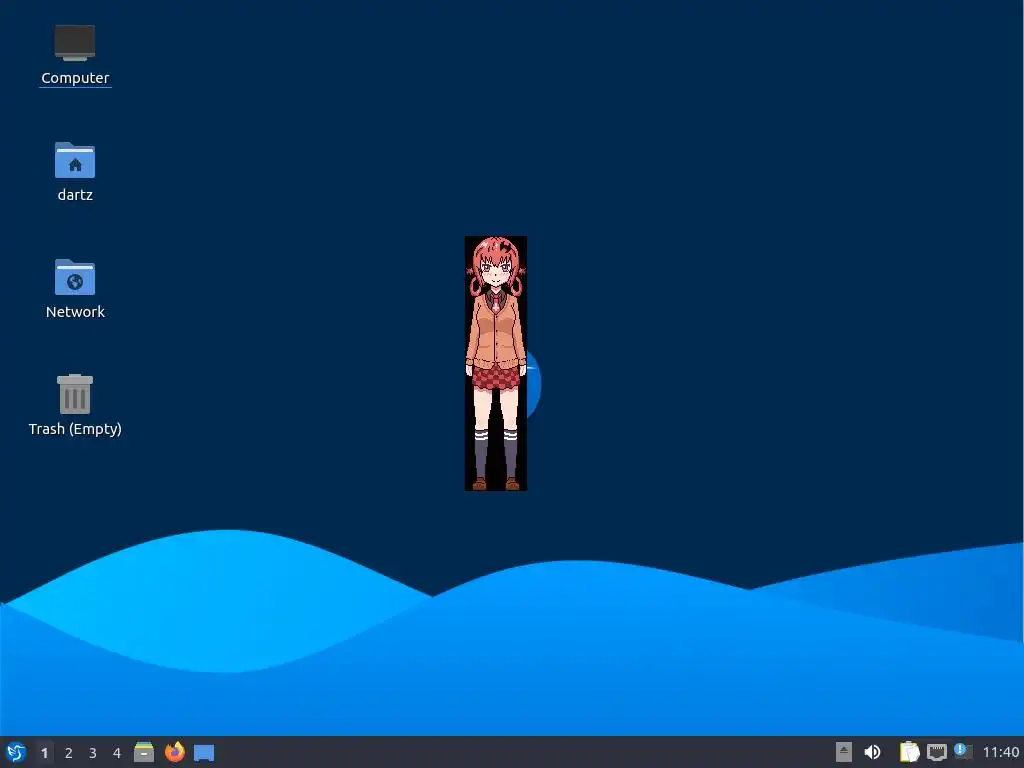Image resolution: width=1024 pixels, height=768 pixels.
Task: Open the volume control speaker icon
Action: pyautogui.click(x=872, y=752)
